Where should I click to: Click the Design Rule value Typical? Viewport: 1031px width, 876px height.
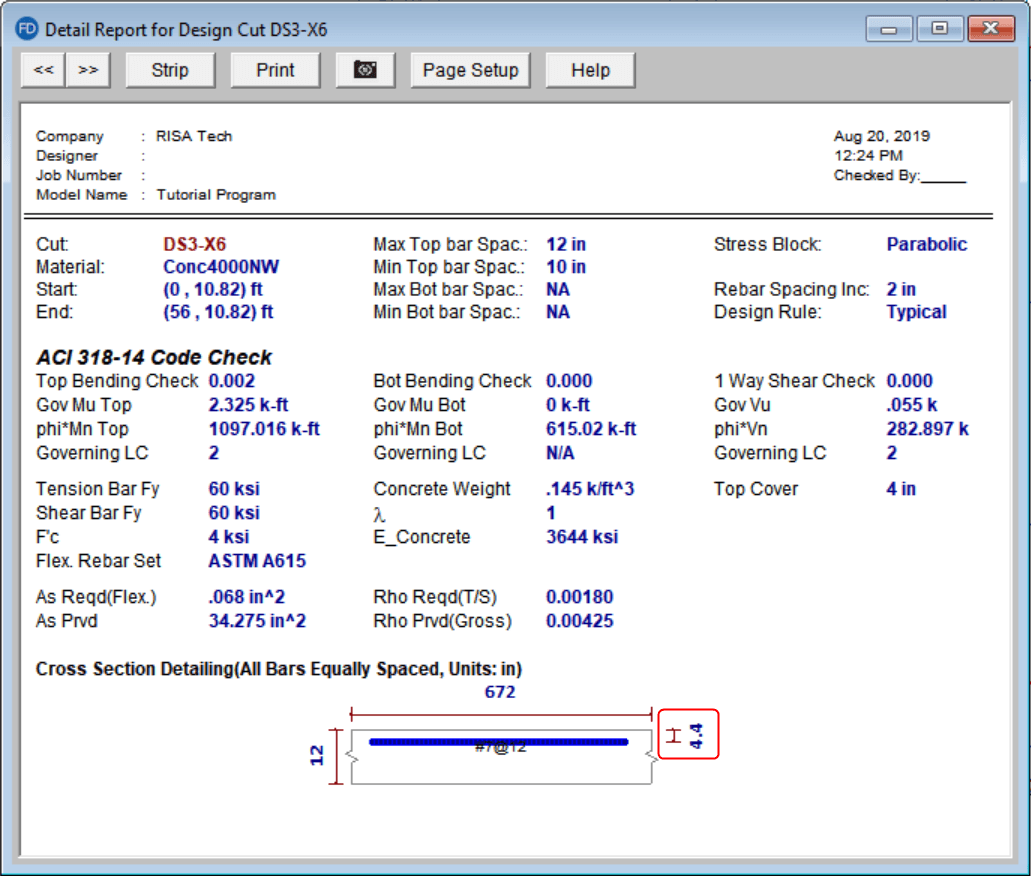tap(916, 312)
